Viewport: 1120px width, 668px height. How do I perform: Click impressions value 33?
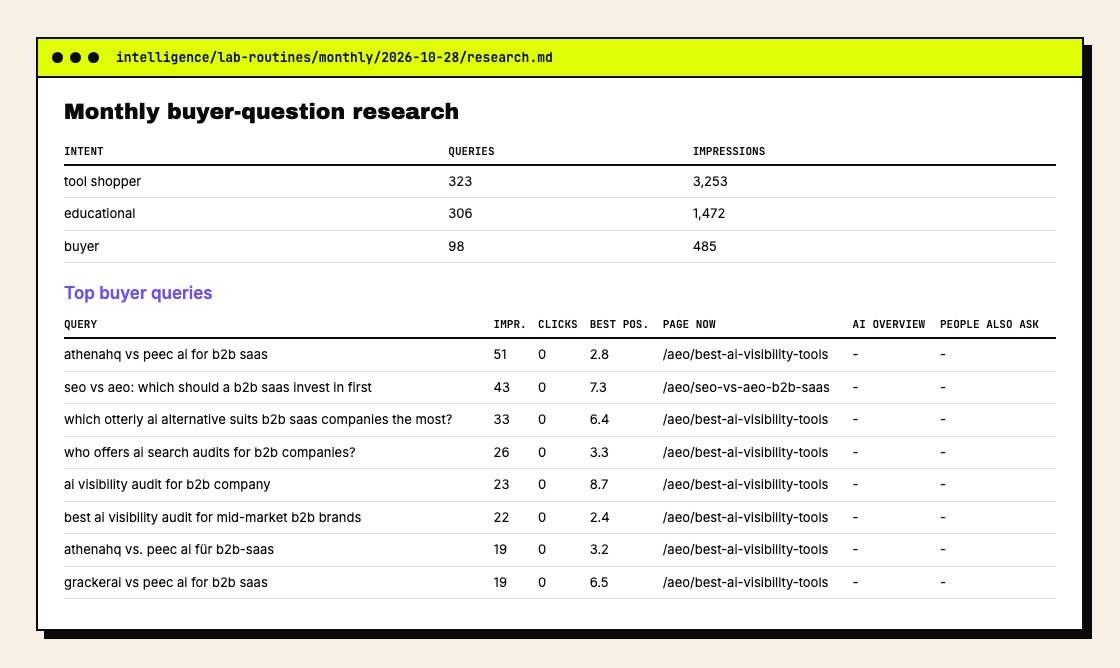(x=501, y=419)
